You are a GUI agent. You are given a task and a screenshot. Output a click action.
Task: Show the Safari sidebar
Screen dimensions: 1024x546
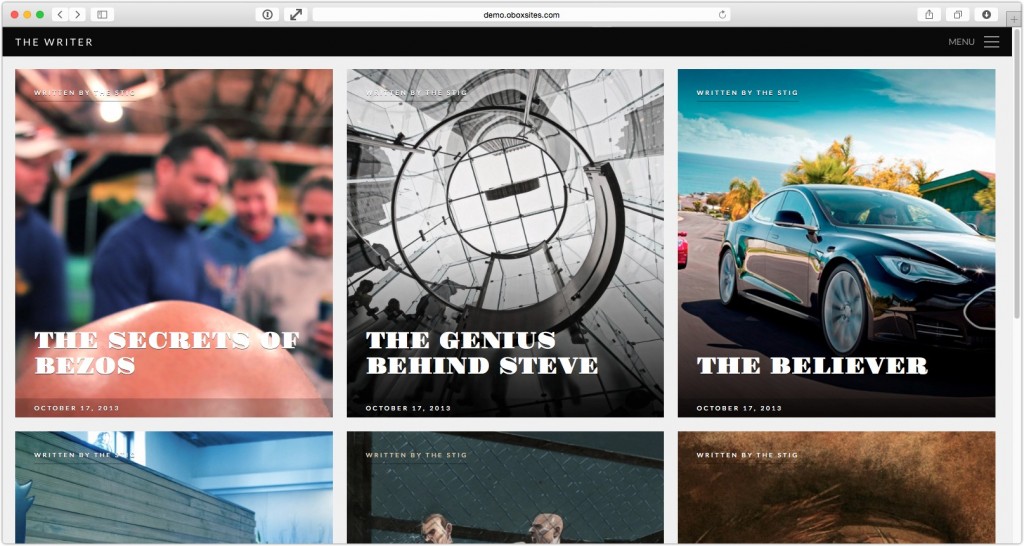[x=103, y=14]
